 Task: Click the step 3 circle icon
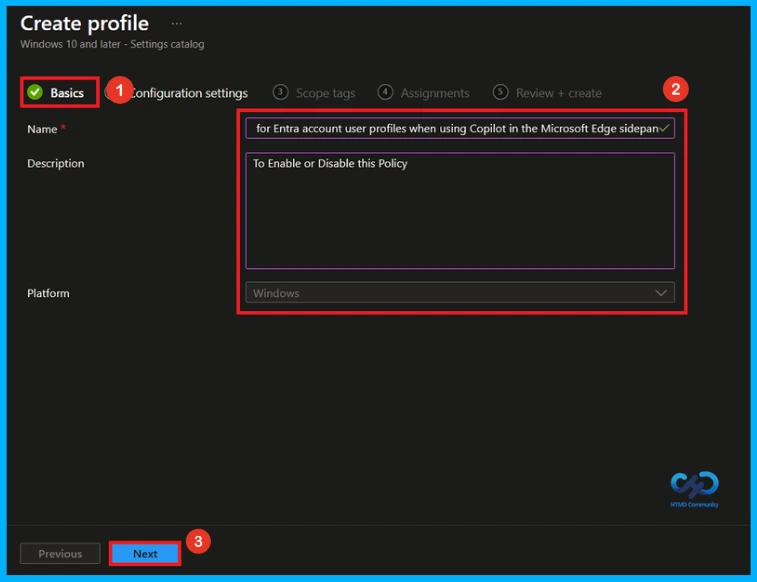280,92
